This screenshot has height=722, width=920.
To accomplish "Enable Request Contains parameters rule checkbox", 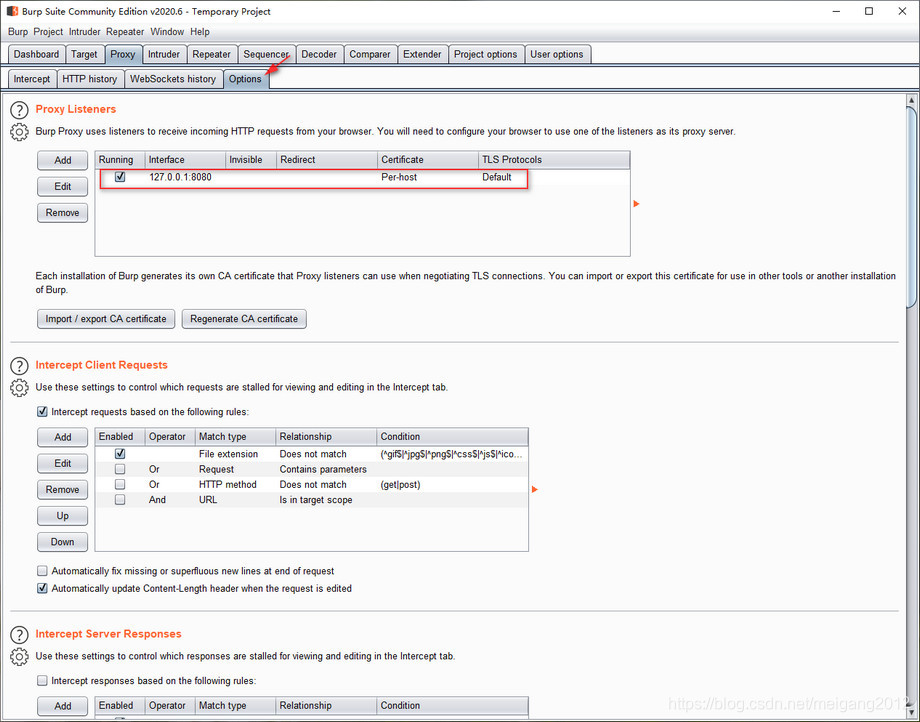I will point(120,469).
